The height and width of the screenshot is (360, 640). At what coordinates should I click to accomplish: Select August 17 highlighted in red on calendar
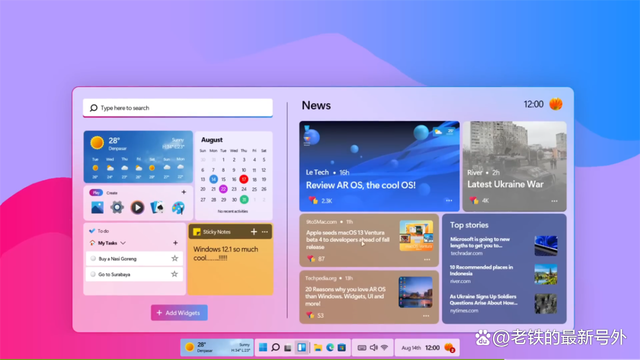(x=244, y=179)
